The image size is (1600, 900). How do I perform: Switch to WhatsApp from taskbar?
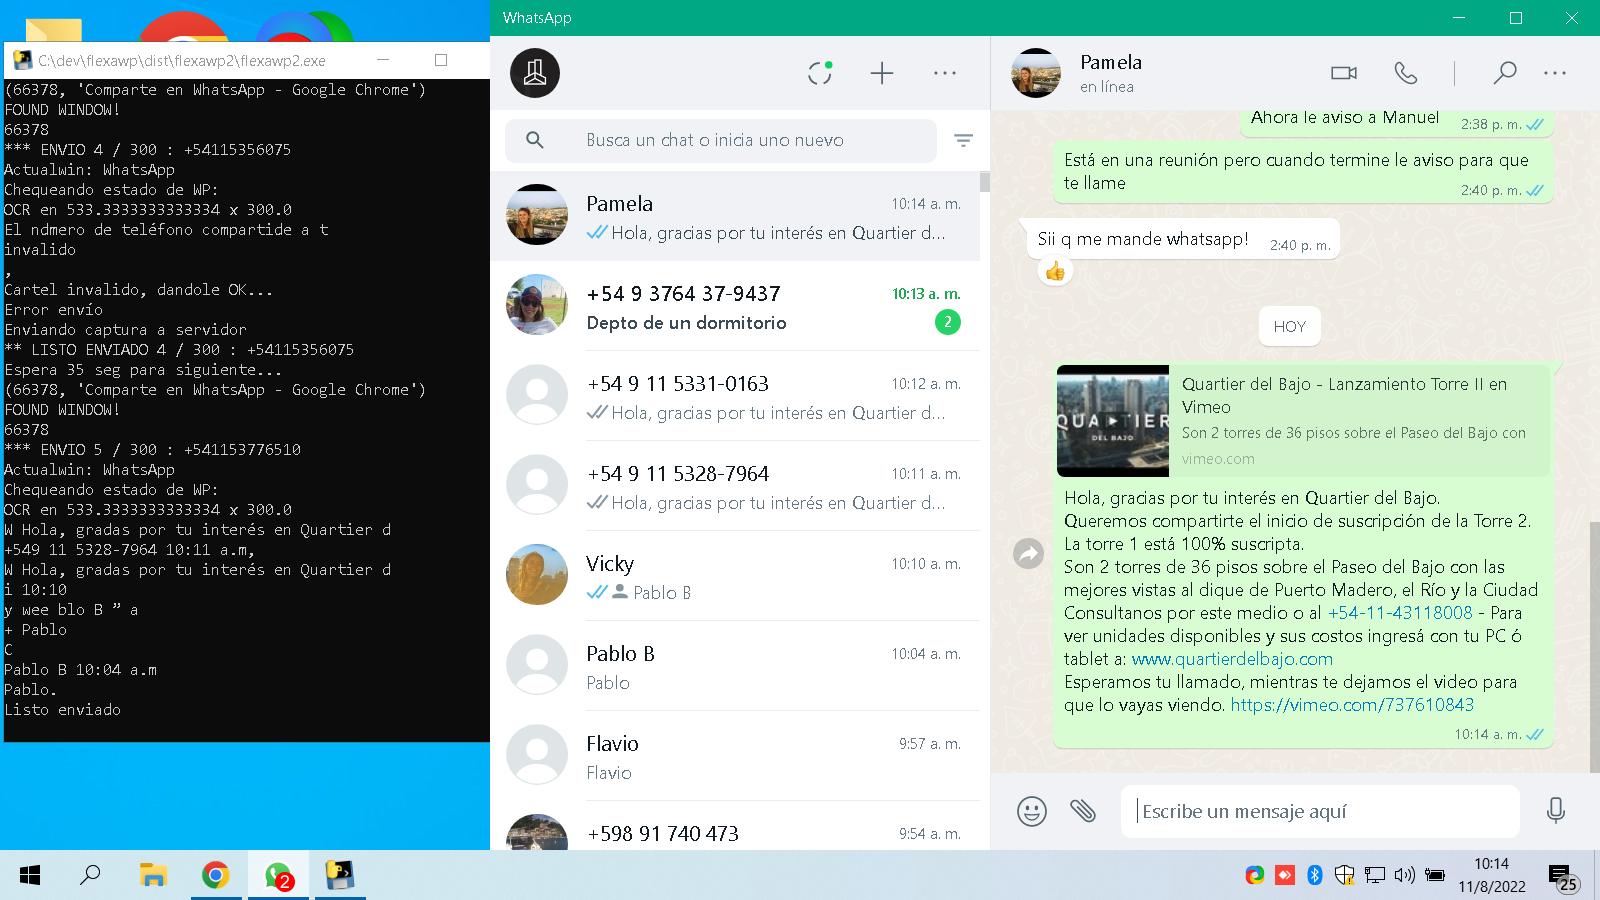tap(278, 876)
